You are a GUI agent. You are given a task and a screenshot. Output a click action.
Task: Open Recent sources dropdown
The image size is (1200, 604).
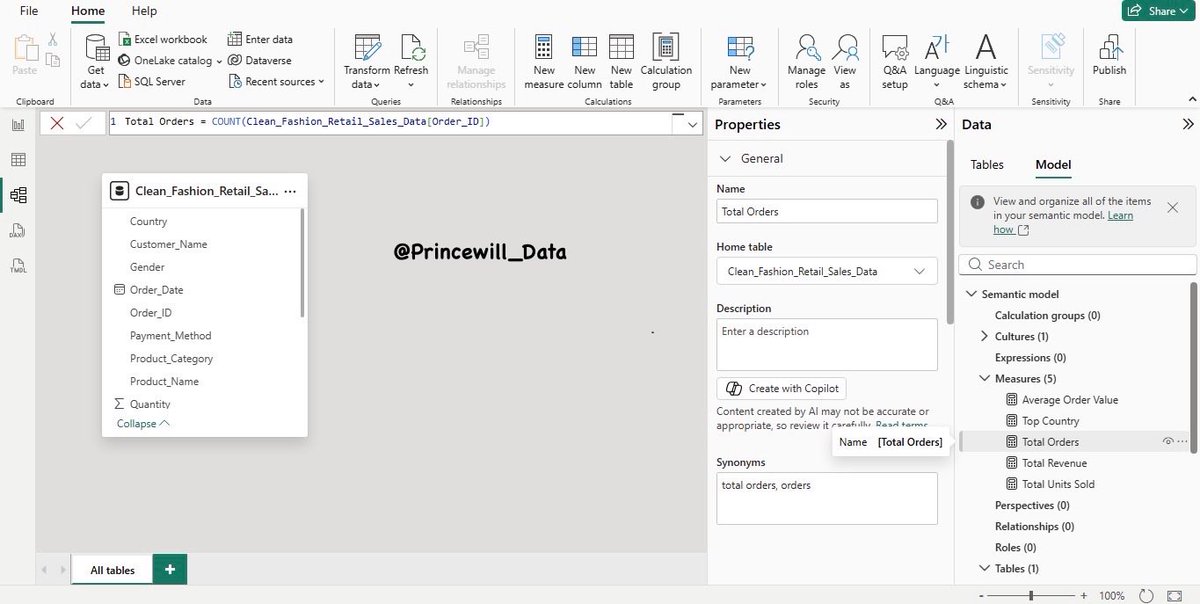pos(276,81)
